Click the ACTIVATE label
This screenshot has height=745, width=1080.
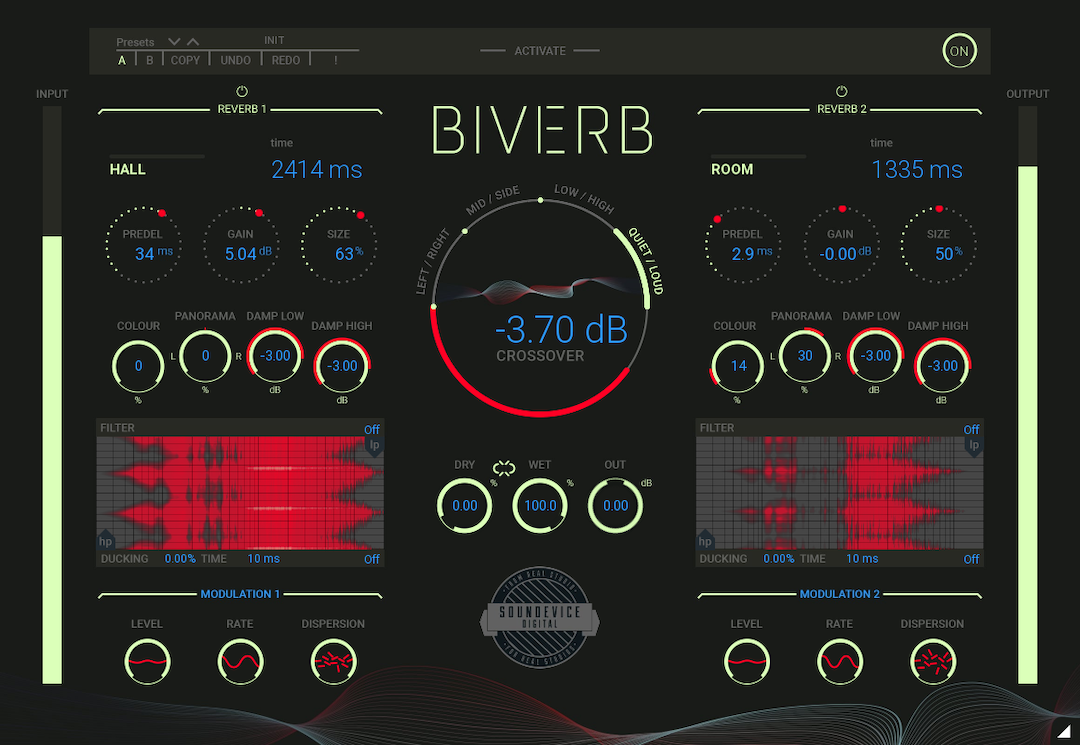click(x=540, y=51)
